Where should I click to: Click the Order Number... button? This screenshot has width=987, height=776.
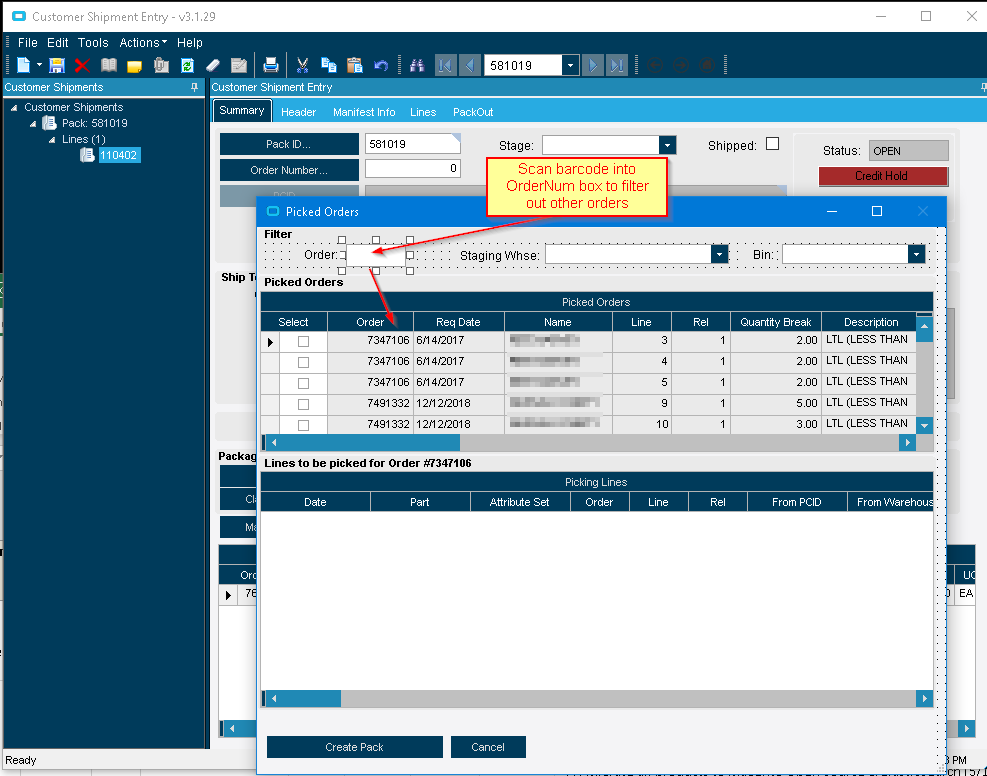pyautogui.click(x=289, y=170)
